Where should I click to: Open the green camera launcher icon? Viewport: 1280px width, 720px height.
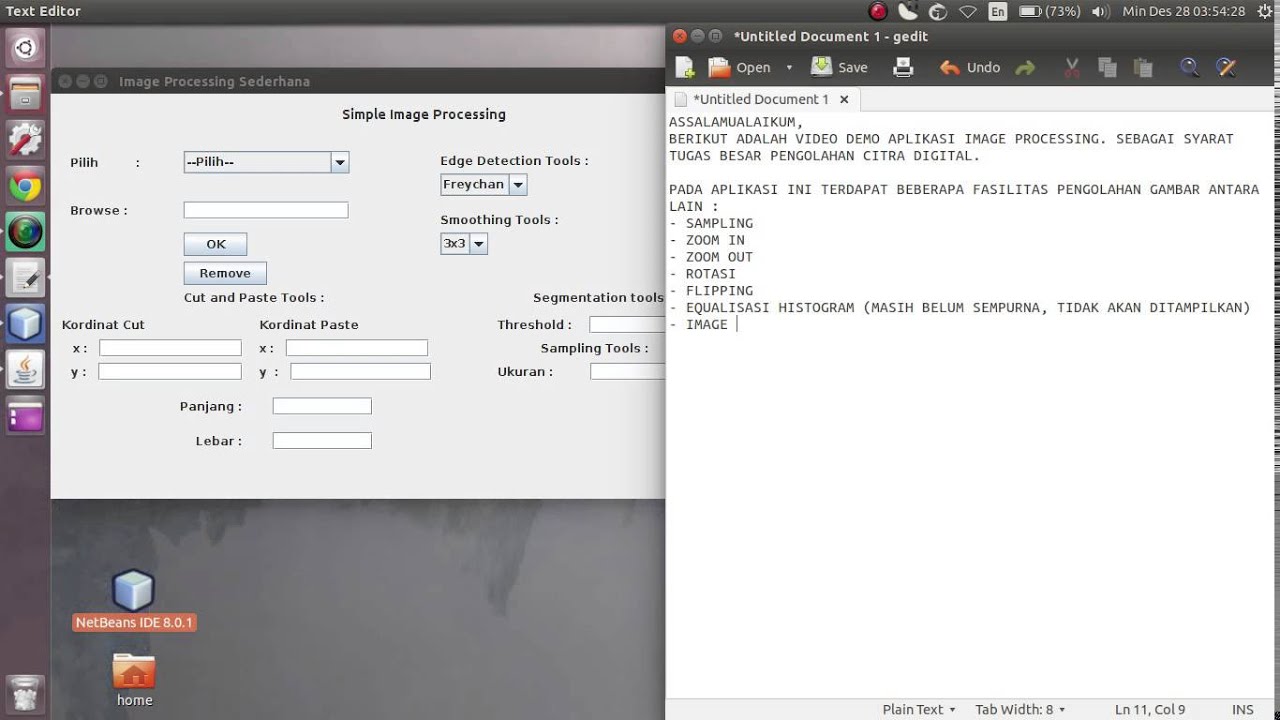(x=25, y=232)
